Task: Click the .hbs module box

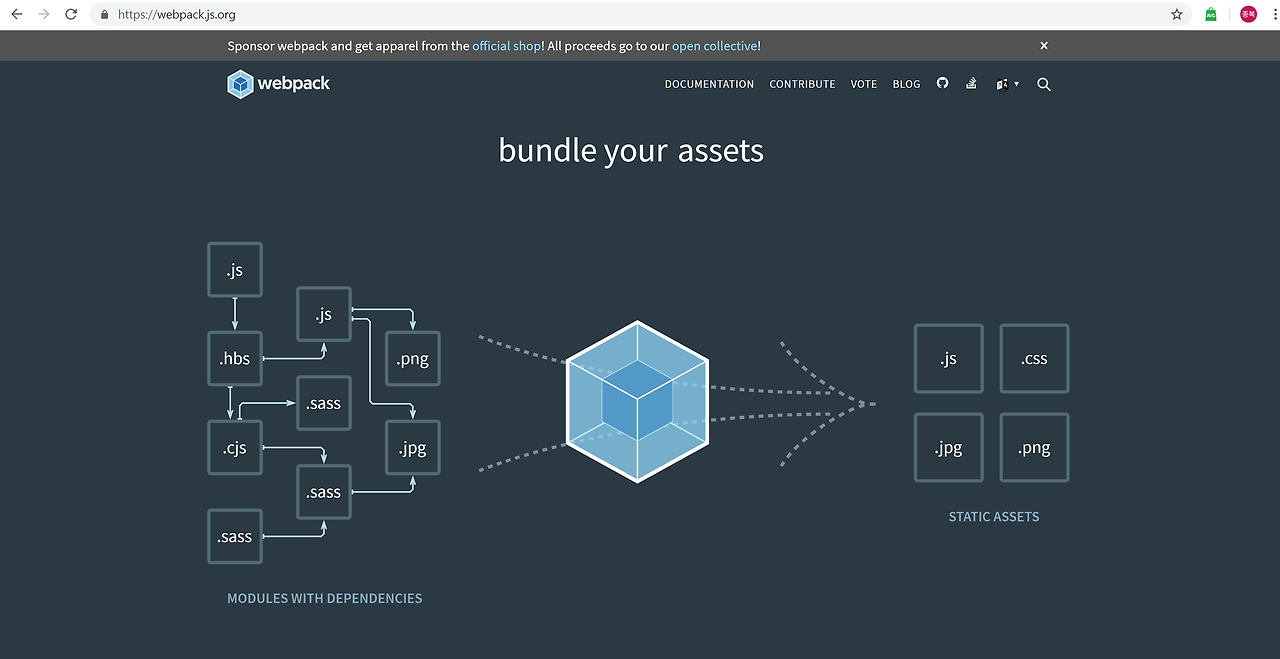Action: coord(235,358)
